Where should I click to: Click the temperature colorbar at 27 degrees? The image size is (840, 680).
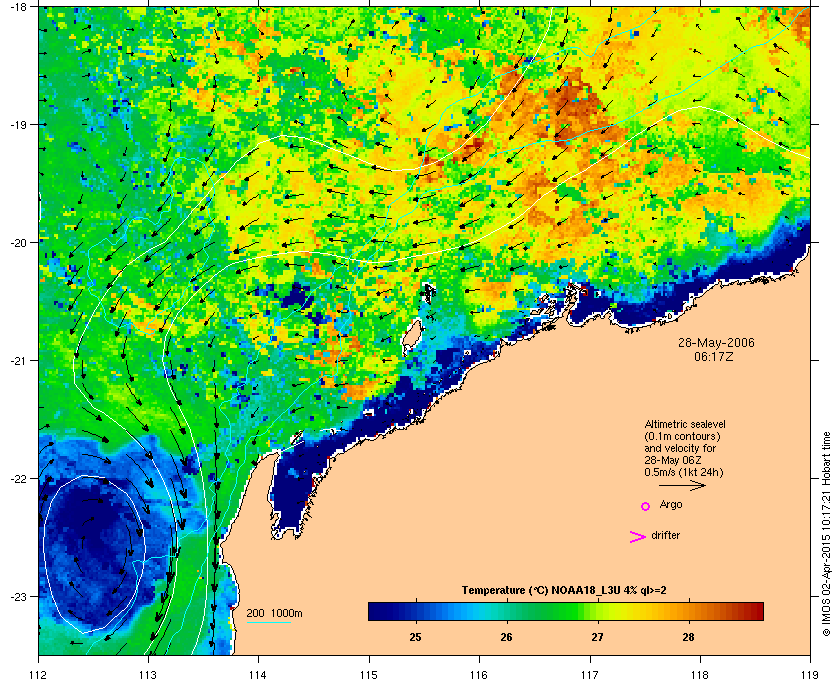[597, 611]
